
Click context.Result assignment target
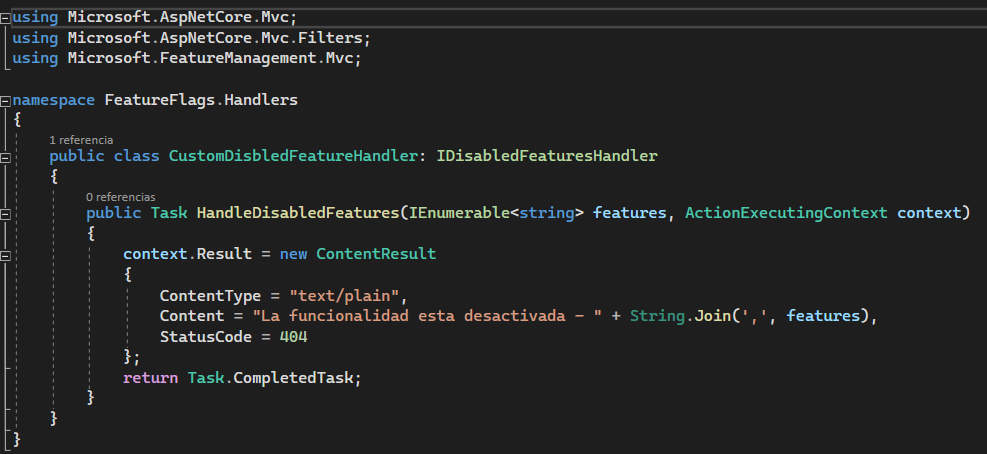coord(188,254)
